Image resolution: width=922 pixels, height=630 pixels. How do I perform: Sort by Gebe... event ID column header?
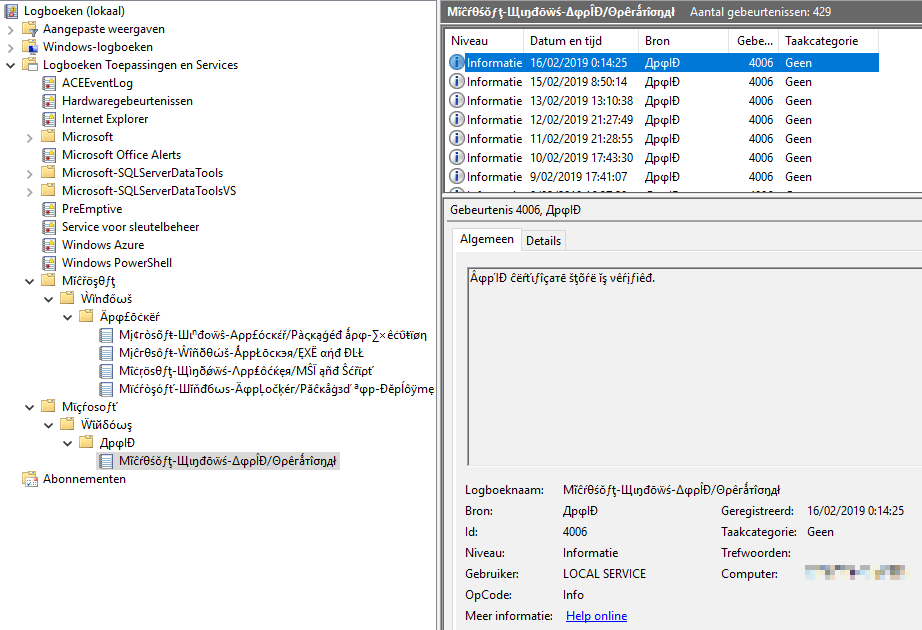coord(753,41)
